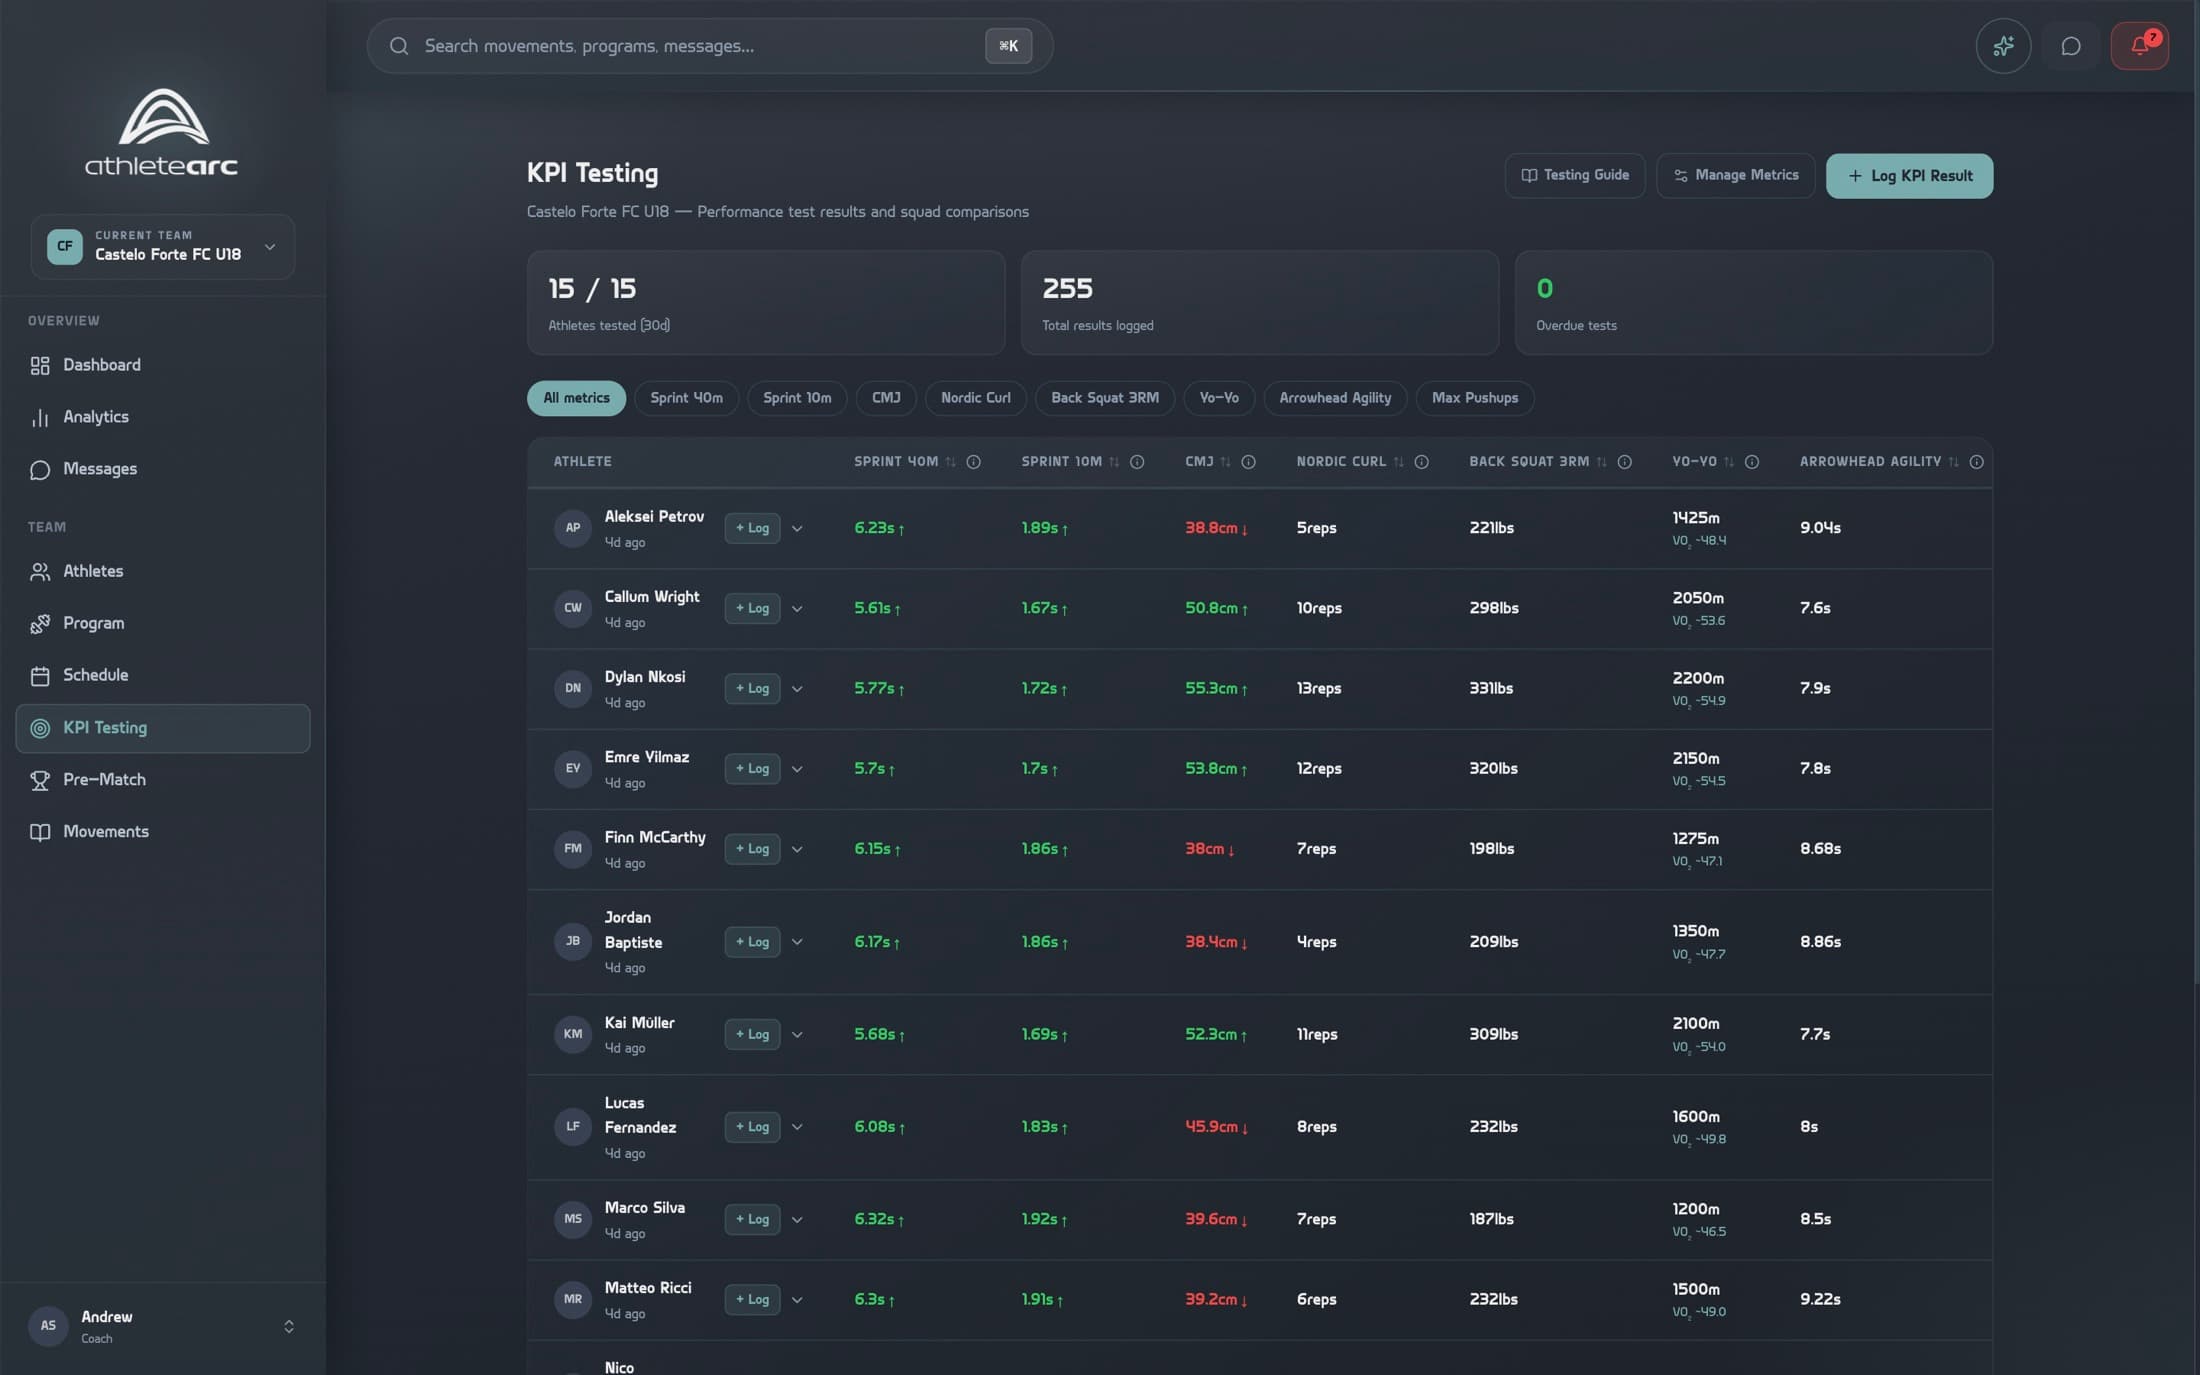Filter by Sprint 40m metric
This screenshot has width=2200, height=1375.
(x=686, y=398)
